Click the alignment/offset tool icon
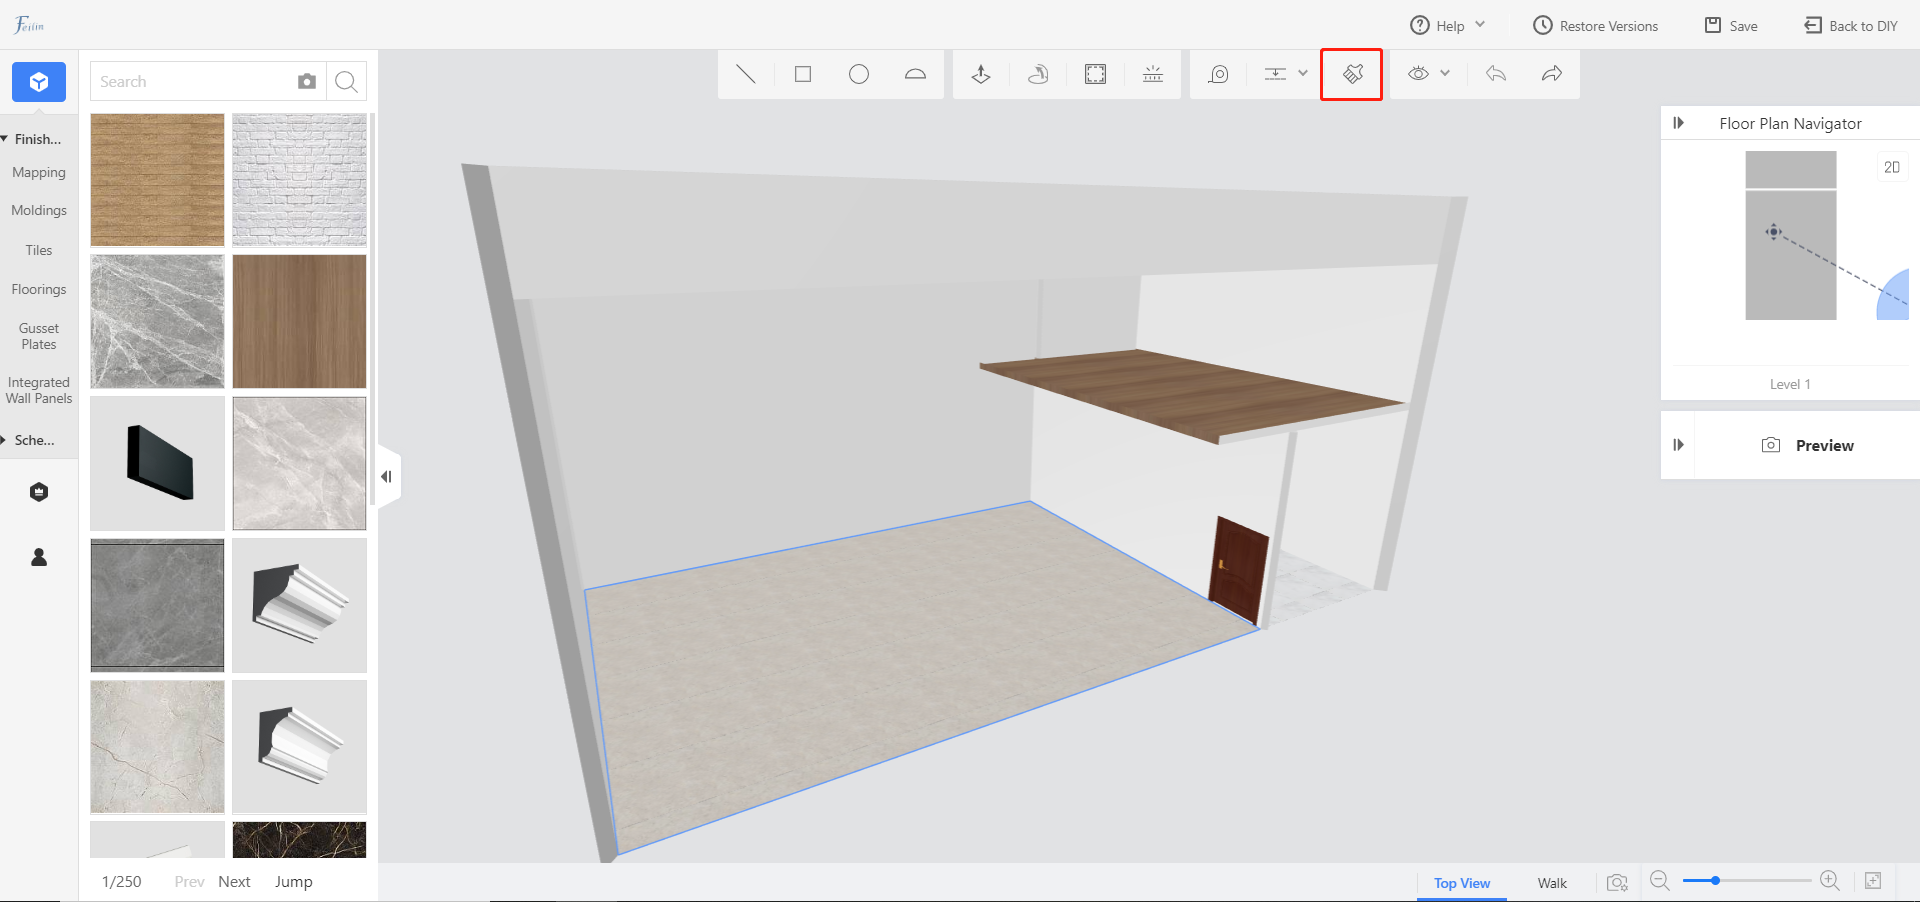The image size is (1920, 902). [x=1275, y=74]
